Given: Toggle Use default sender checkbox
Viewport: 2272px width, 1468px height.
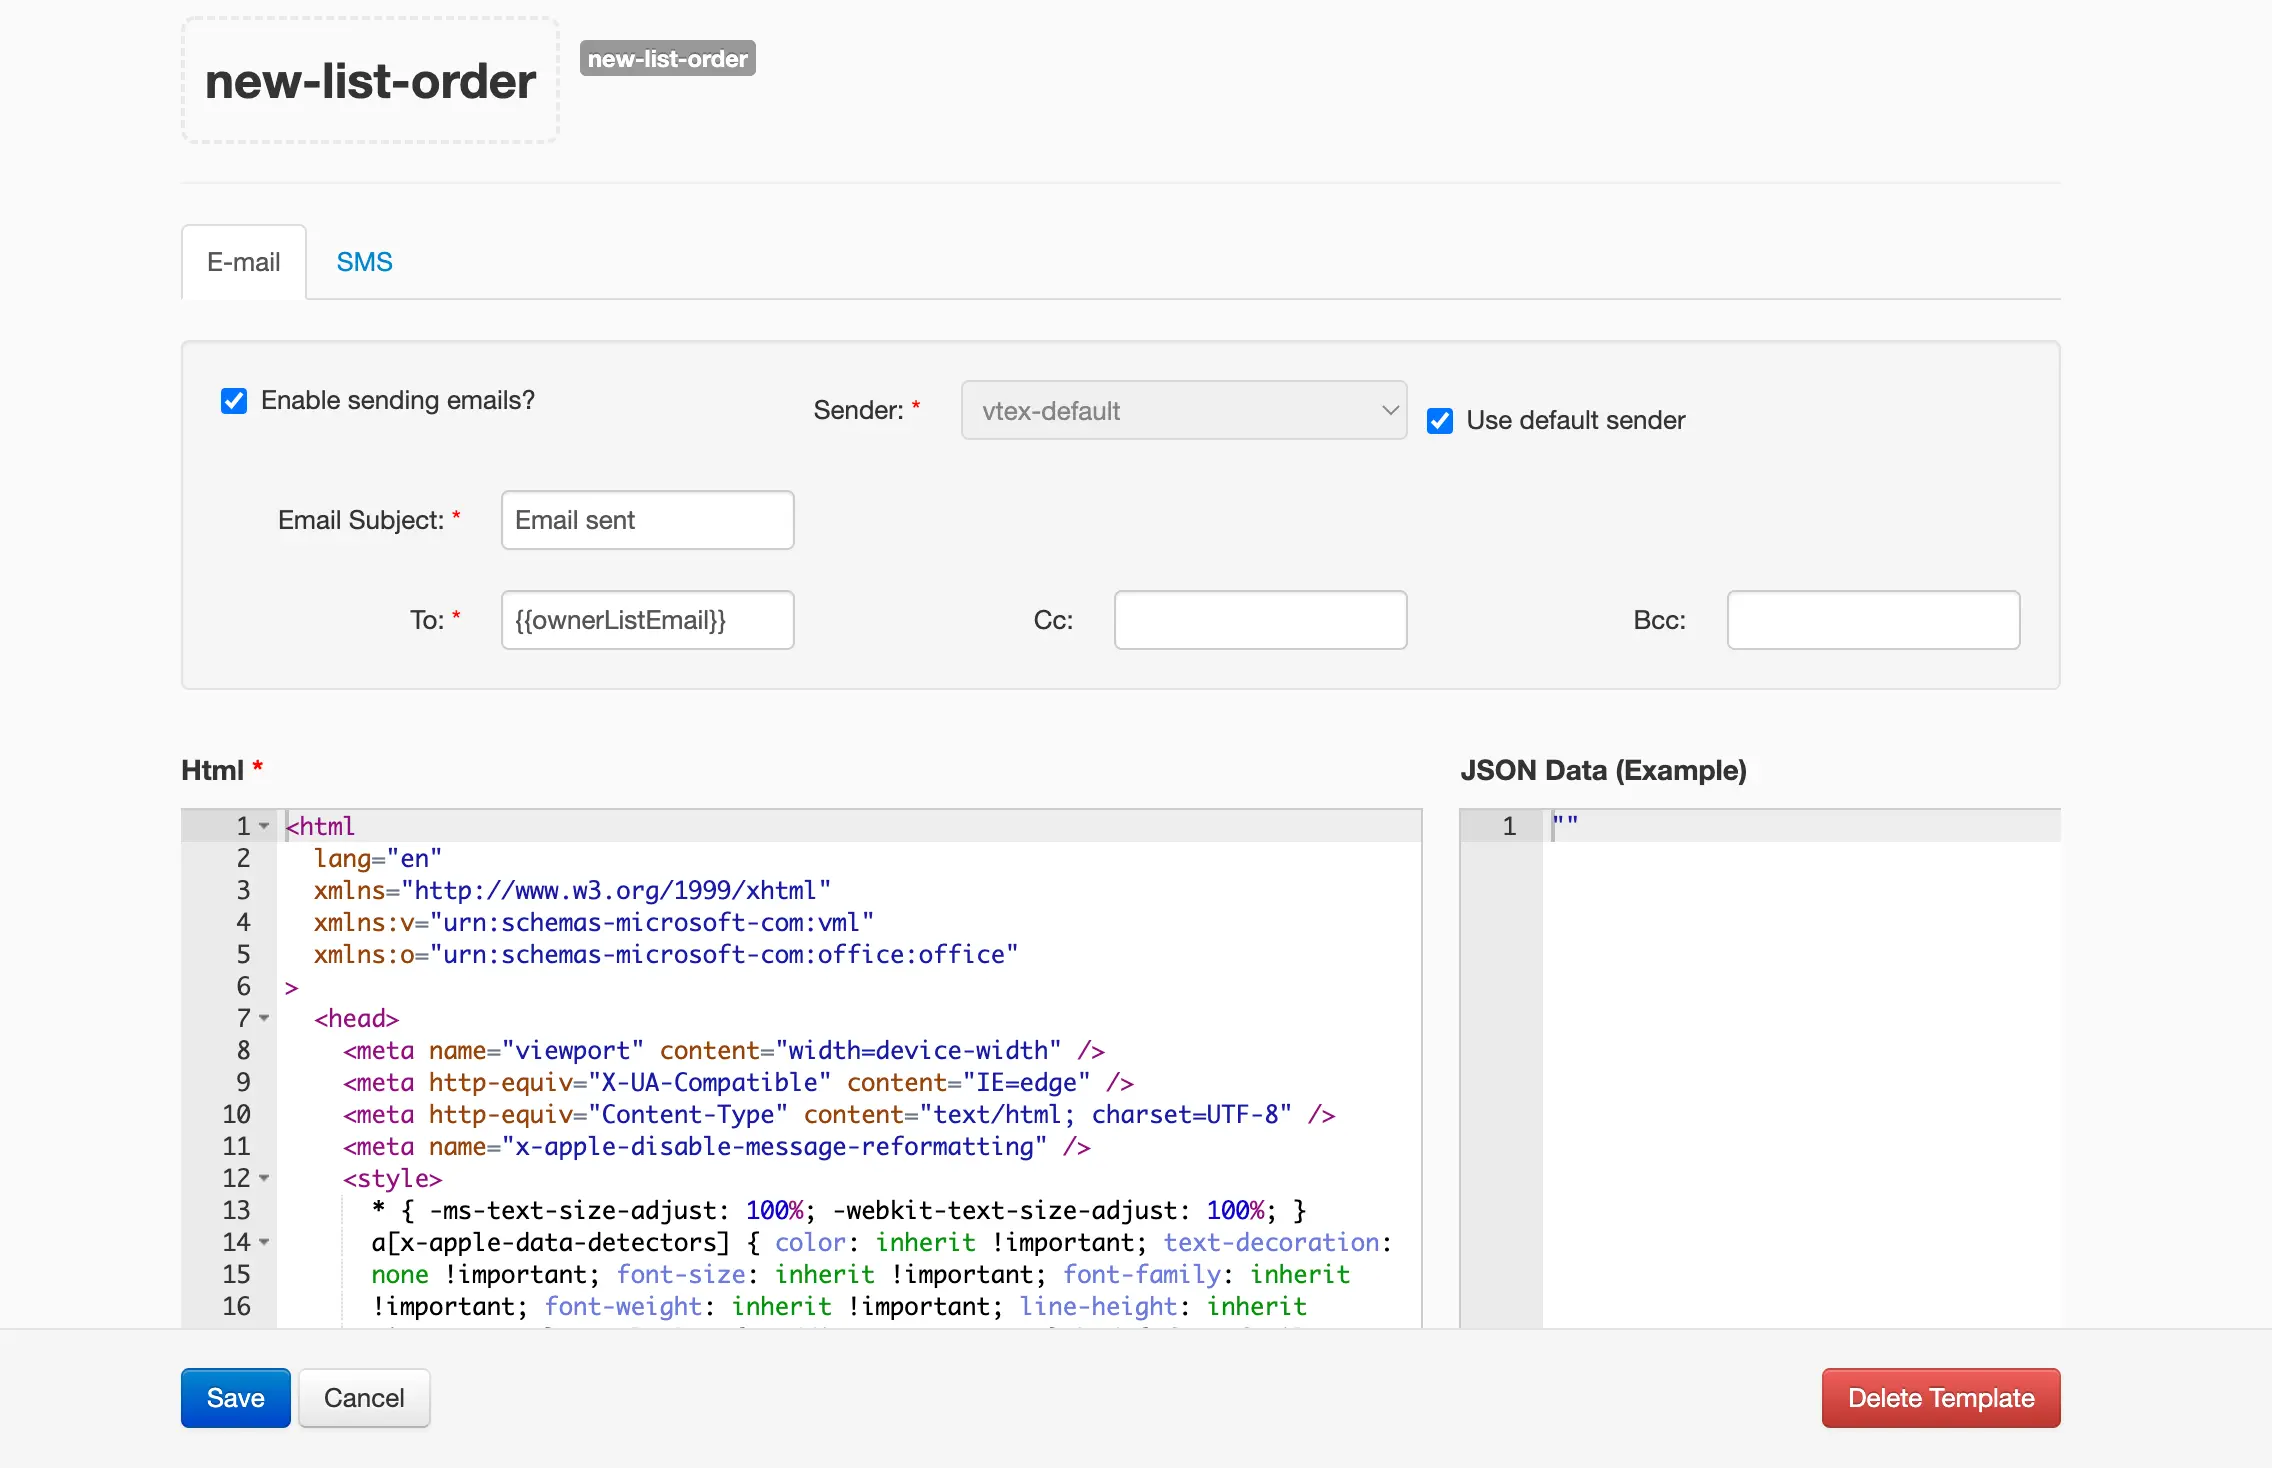Looking at the screenshot, I should click(1440, 421).
